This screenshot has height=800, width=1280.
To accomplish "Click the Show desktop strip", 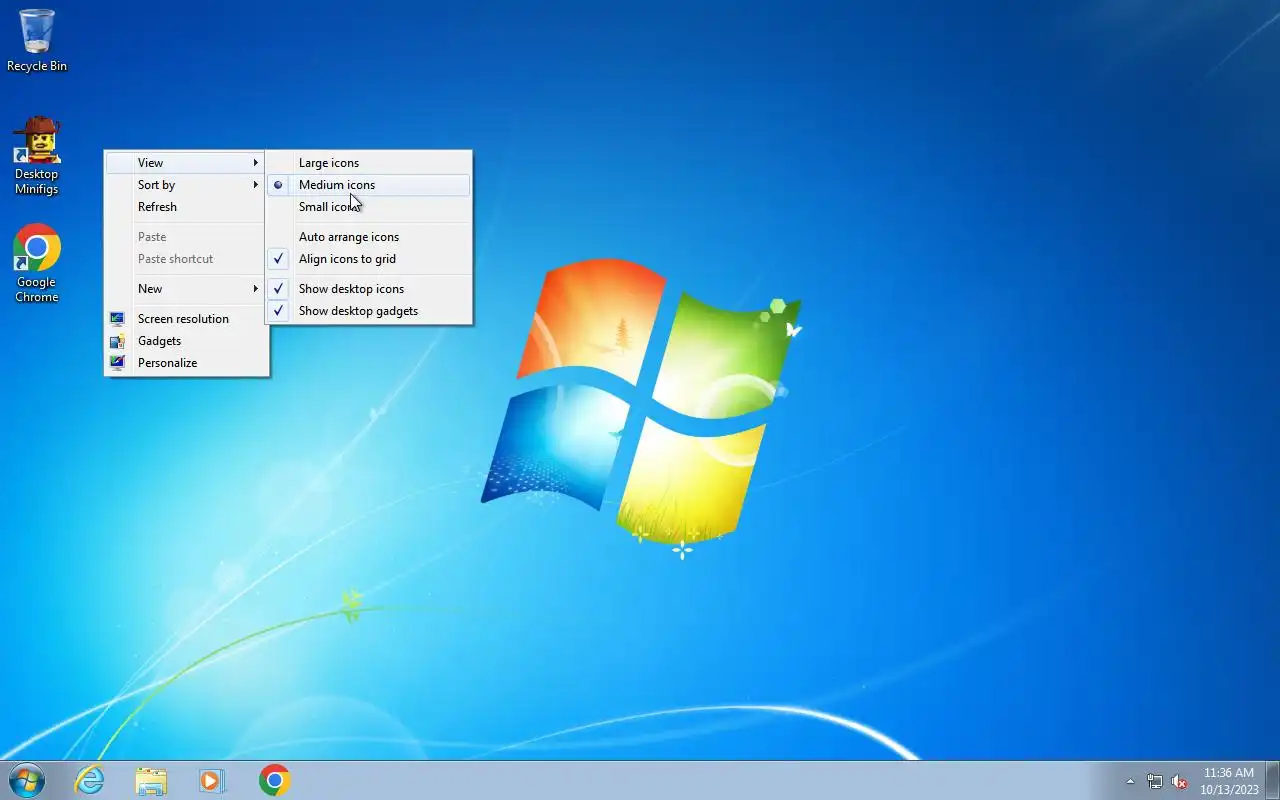I will pyautogui.click(x=1272, y=780).
